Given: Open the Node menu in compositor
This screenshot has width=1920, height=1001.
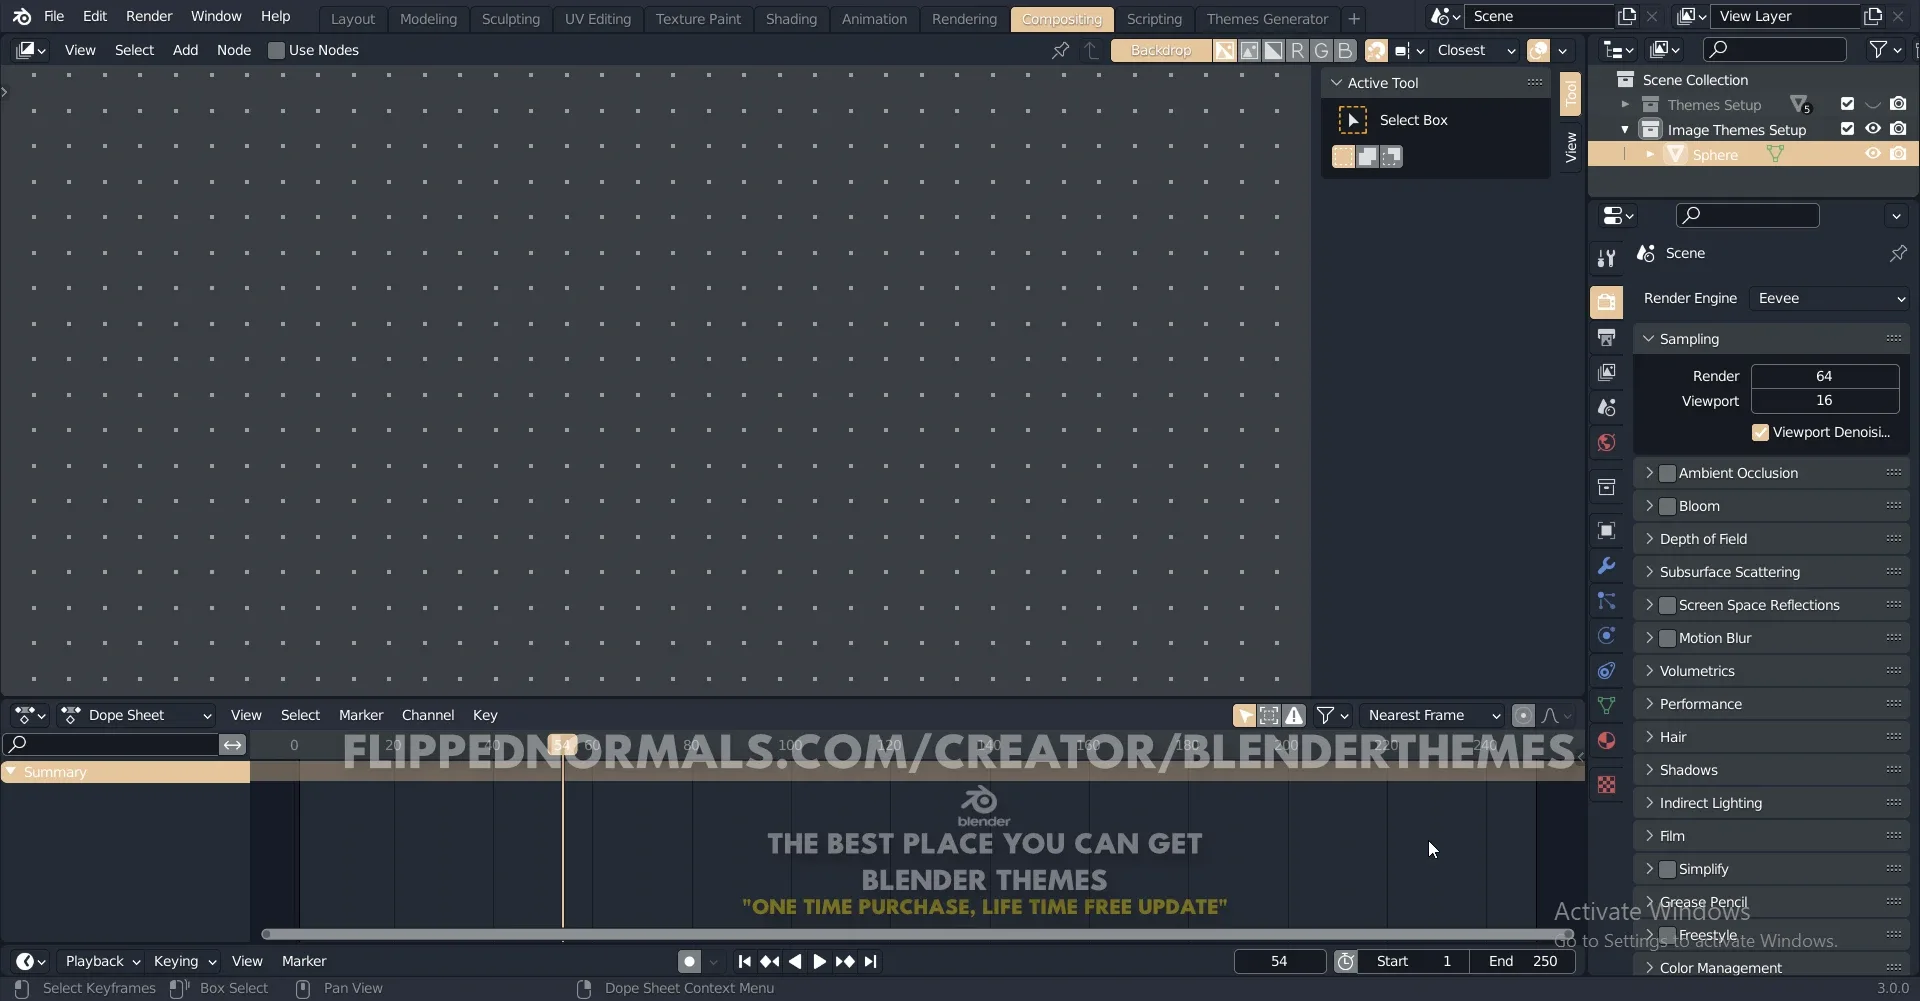Looking at the screenshot, I should pyautogui.click(x=234, y=50).
